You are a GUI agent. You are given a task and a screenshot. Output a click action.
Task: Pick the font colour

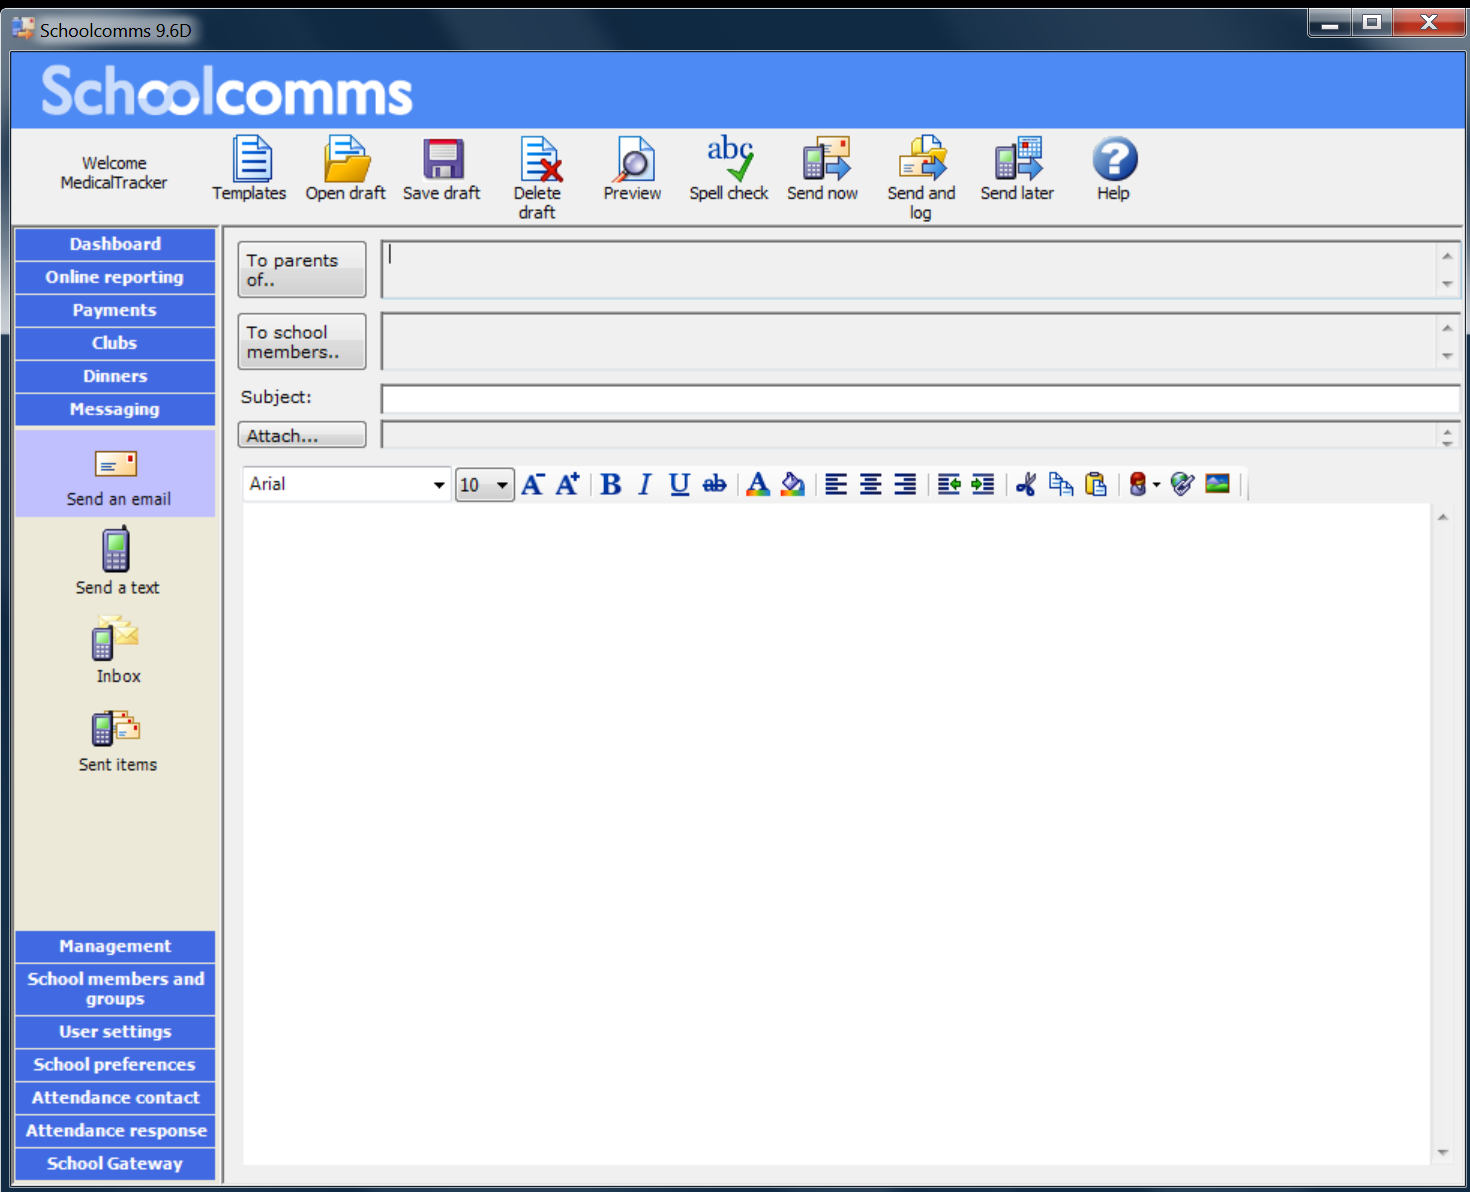point(758,485)
